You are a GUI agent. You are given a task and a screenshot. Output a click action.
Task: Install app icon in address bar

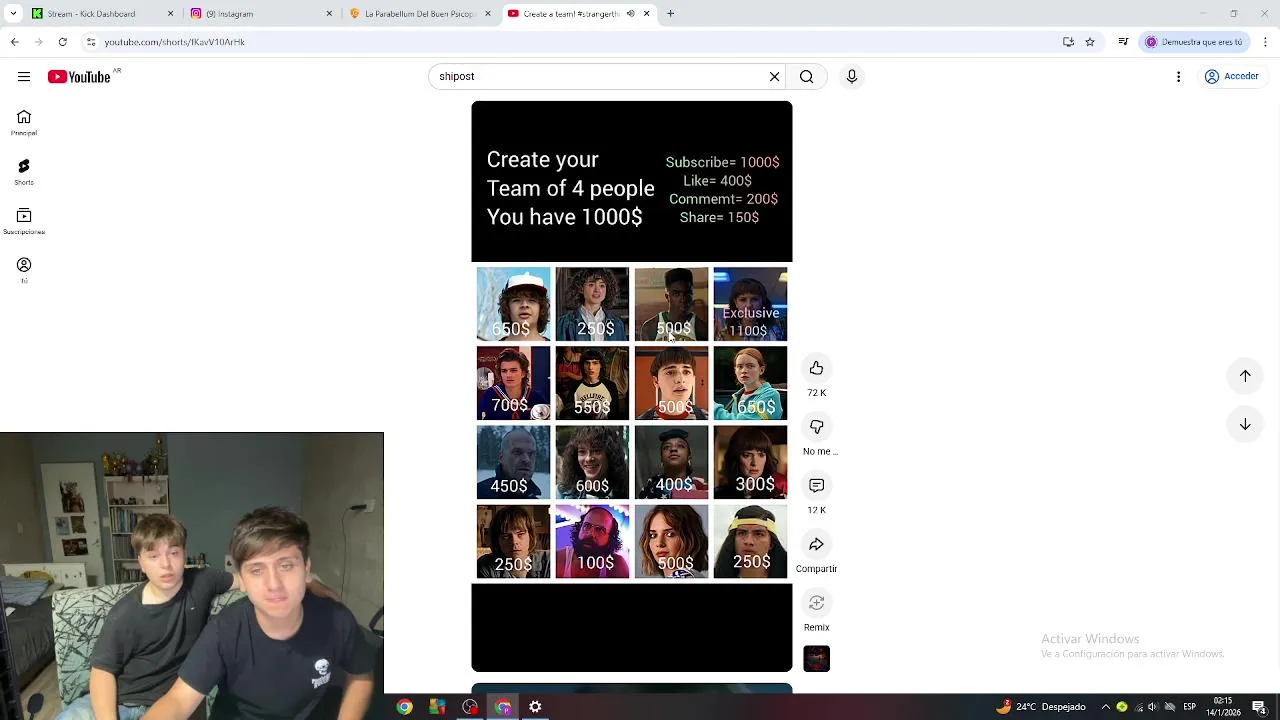point(1068,42)
